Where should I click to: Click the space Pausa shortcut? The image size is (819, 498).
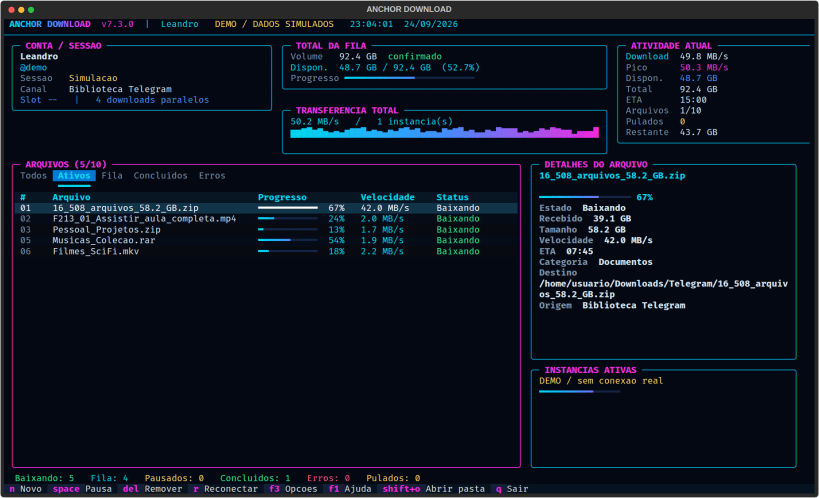click(82, 489)
